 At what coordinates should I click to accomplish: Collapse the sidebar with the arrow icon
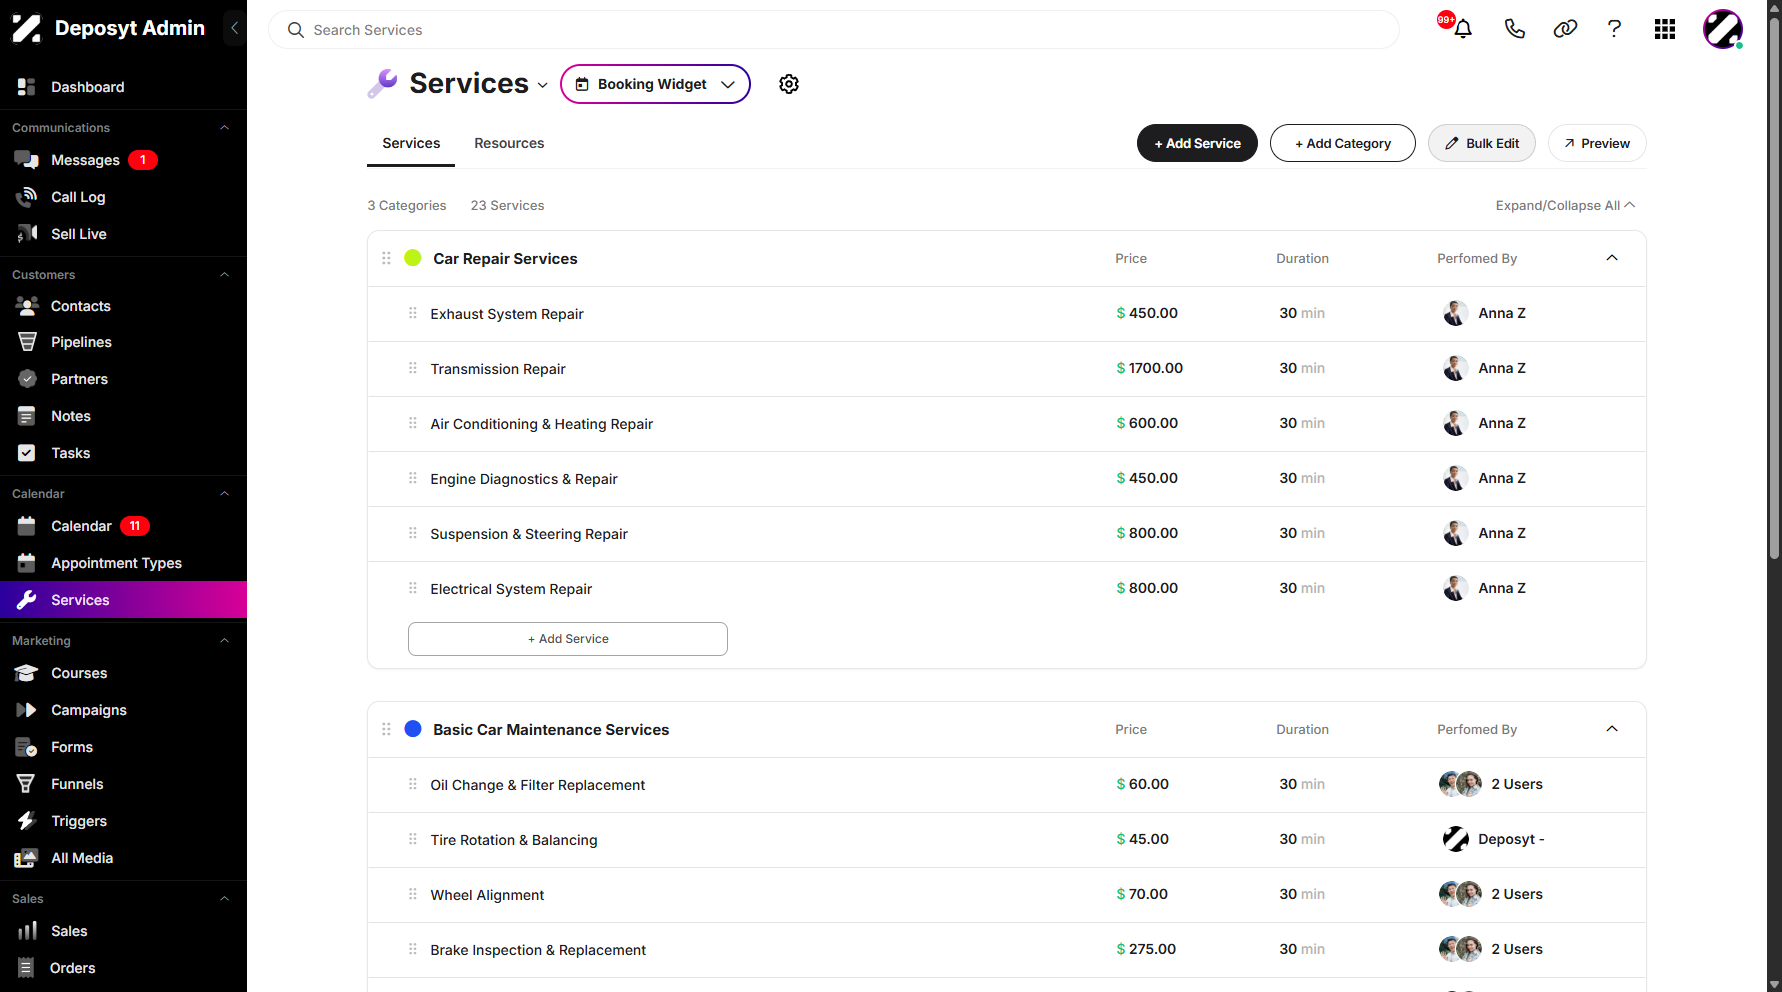(234, 28)
